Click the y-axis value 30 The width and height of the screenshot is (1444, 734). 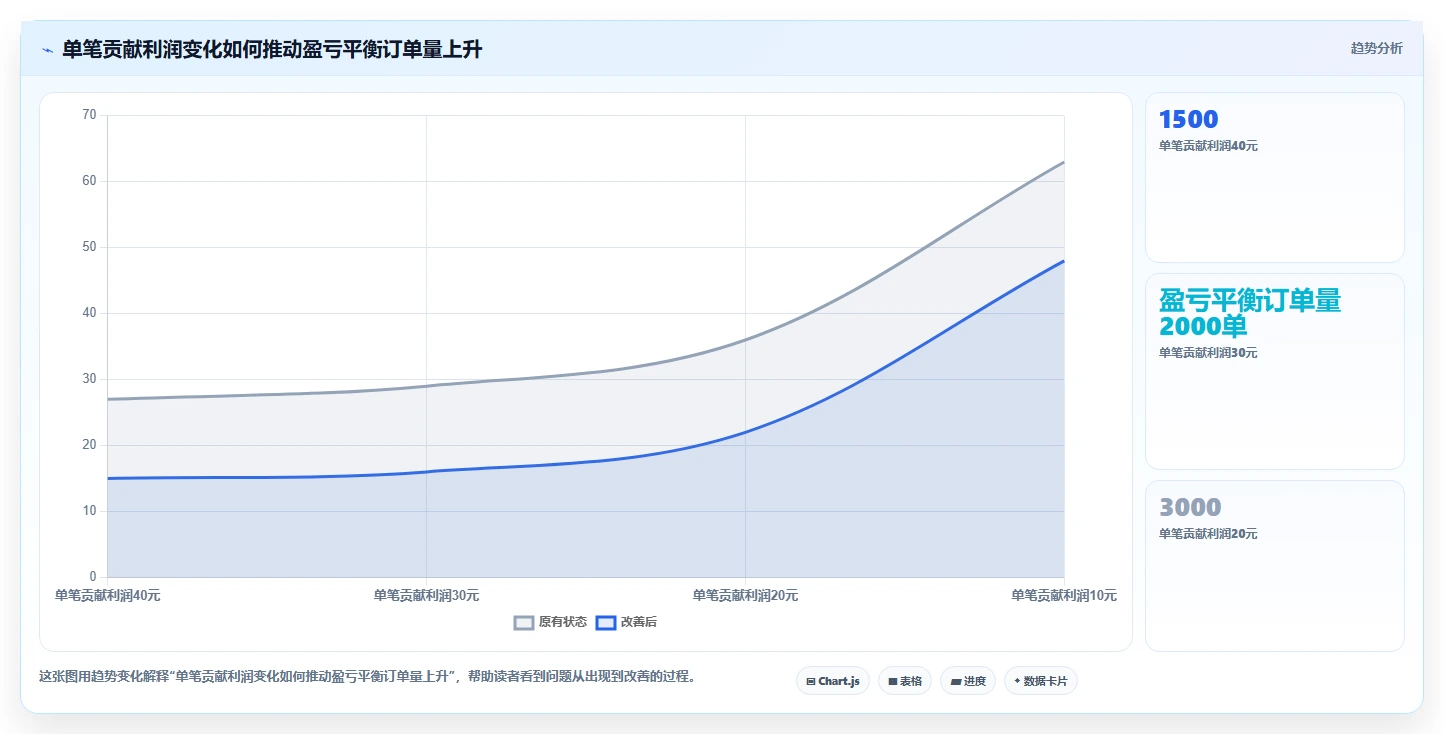pos(89,379)
